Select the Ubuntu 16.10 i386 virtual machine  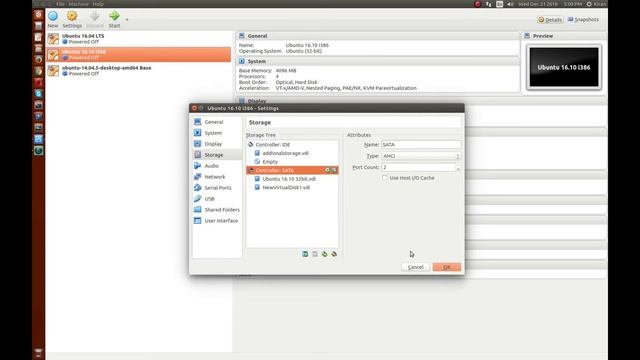(x=139, y=55)
